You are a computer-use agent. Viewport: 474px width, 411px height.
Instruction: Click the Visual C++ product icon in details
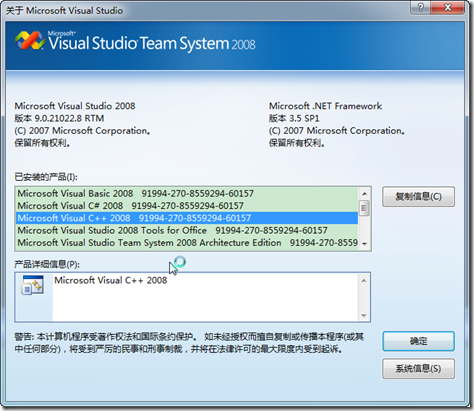coord(33,285)
